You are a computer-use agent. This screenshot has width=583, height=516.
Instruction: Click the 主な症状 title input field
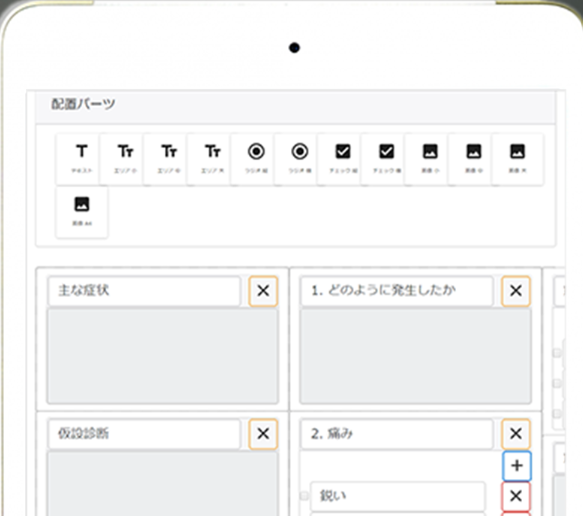pyautogui.click(x=144, y=291)
